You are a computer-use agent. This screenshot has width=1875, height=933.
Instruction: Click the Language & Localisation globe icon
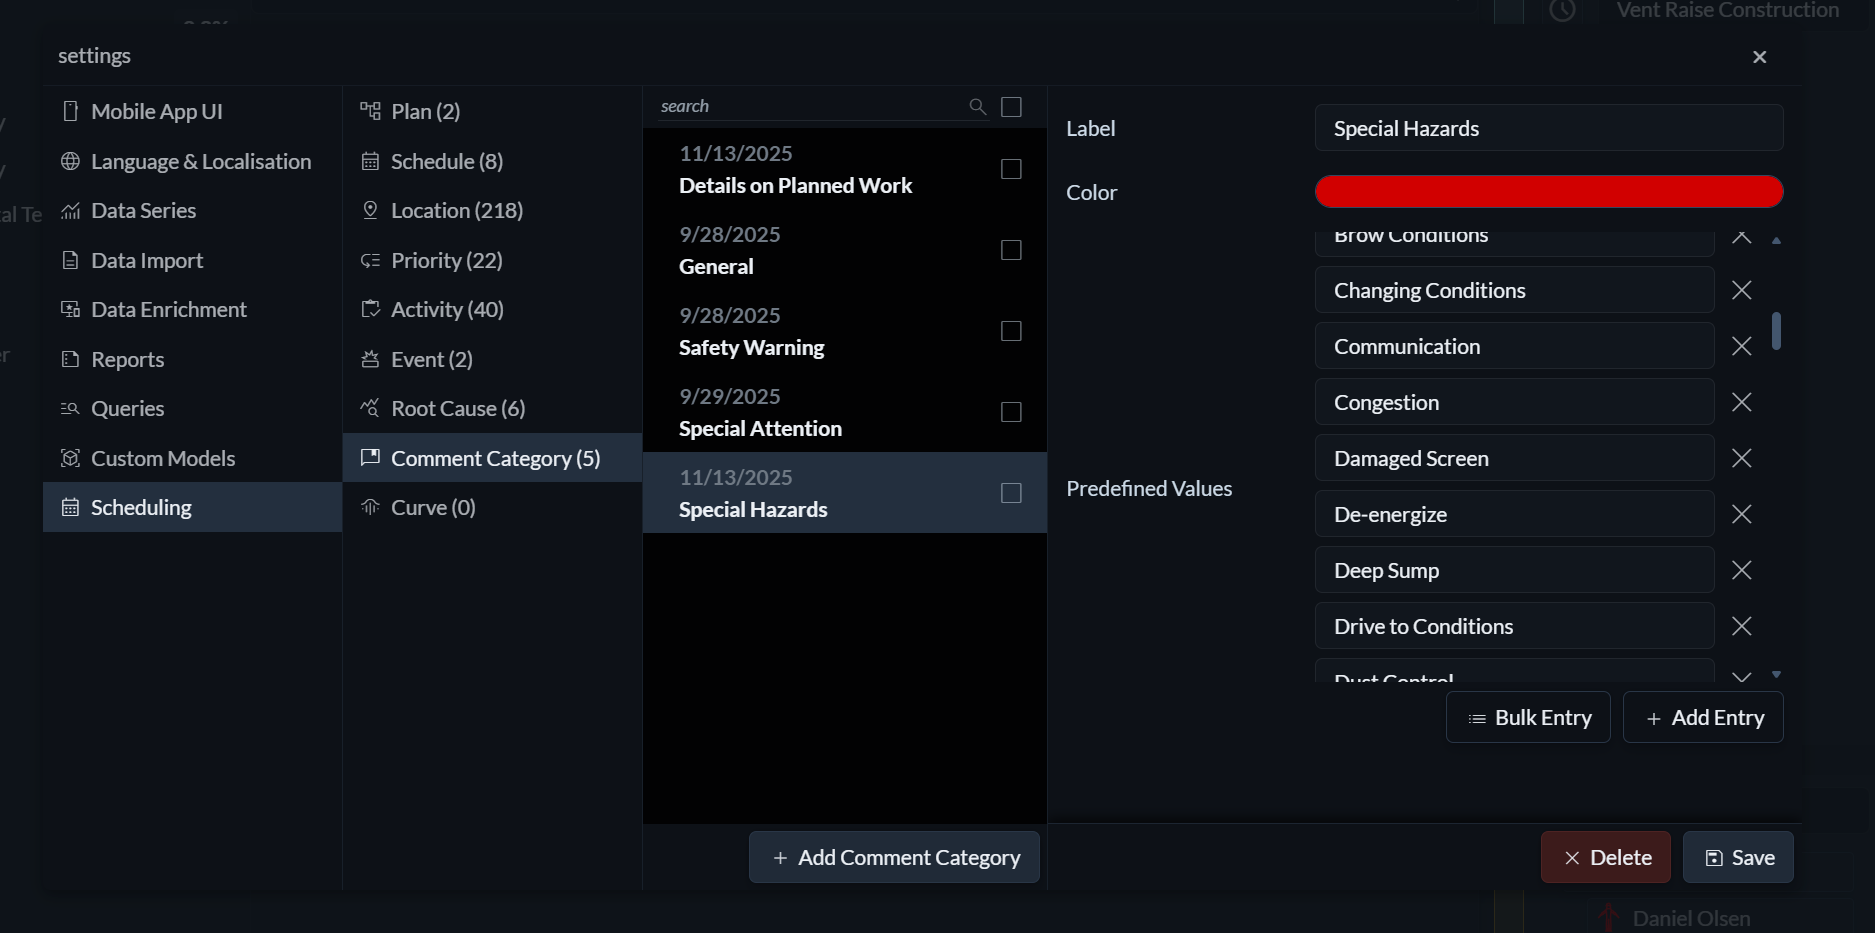[70, 161]
